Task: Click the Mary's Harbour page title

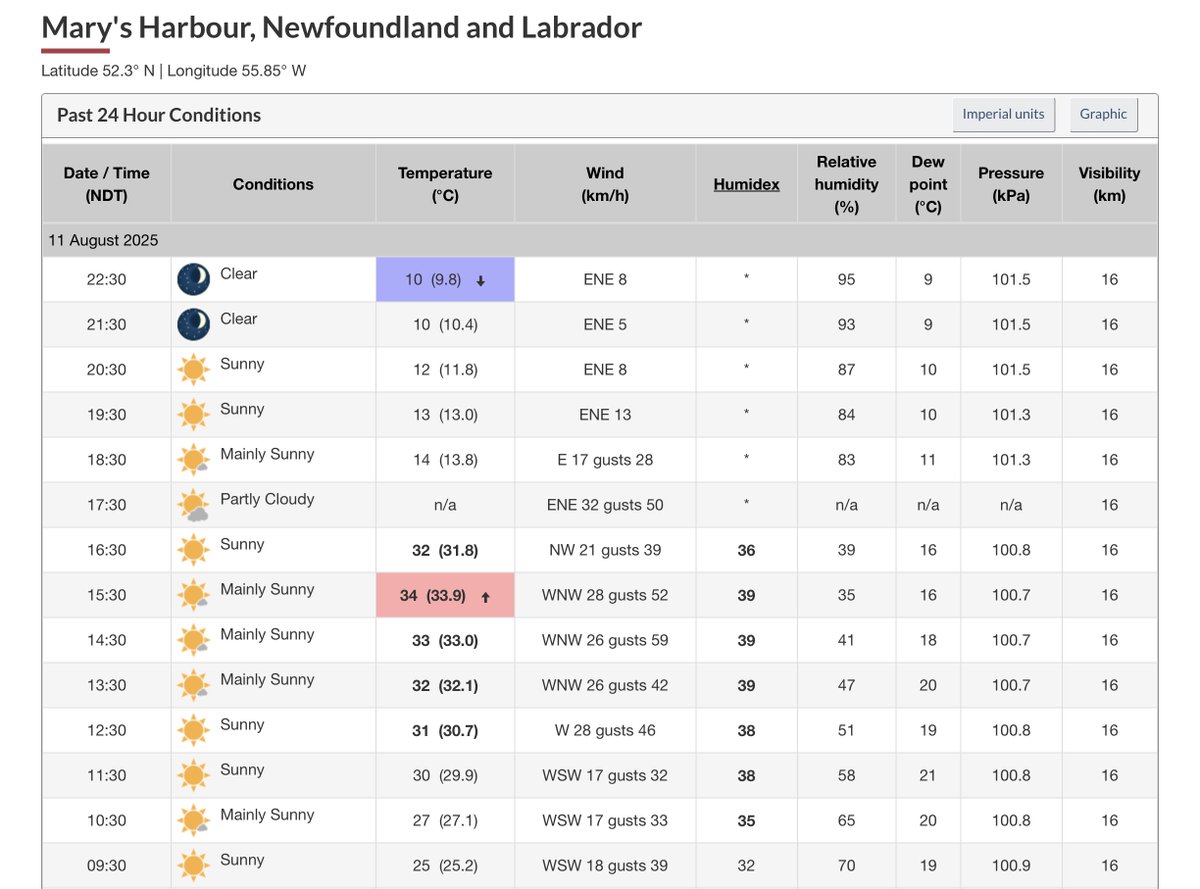Action: click(341, 27)
